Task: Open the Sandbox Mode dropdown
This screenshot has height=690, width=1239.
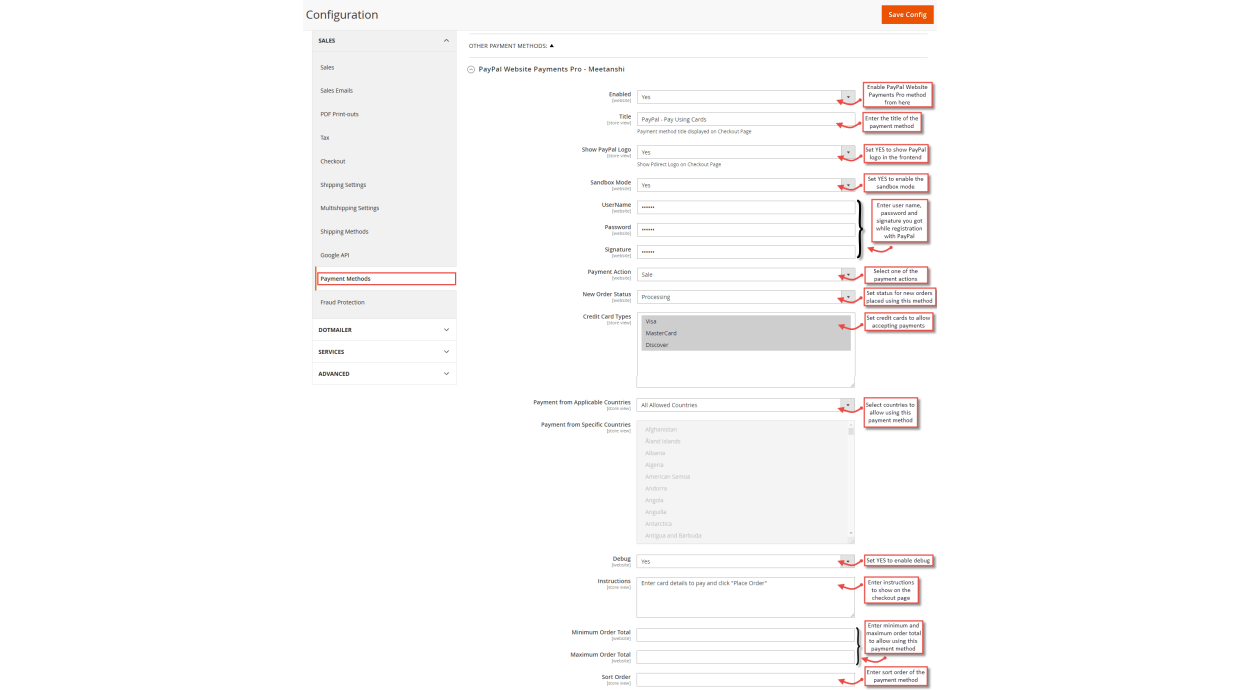Action: tap(746, 185)
